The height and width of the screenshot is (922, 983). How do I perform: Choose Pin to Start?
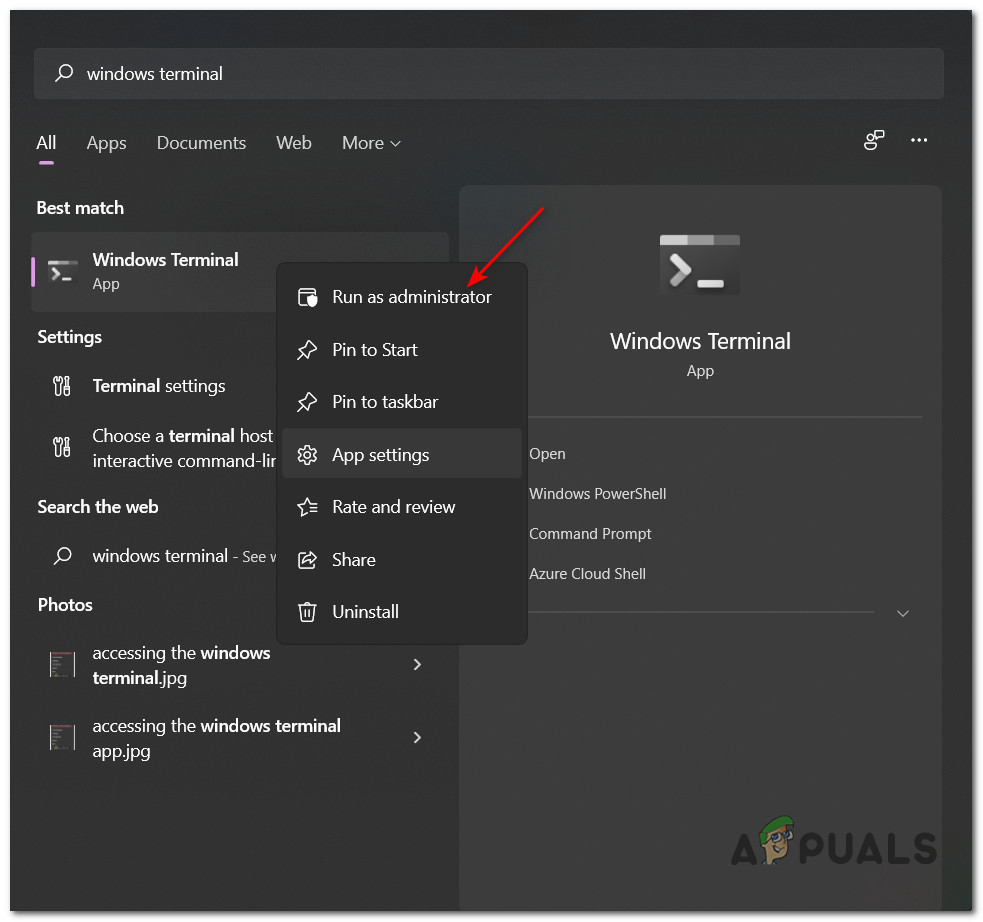(402, 349)
